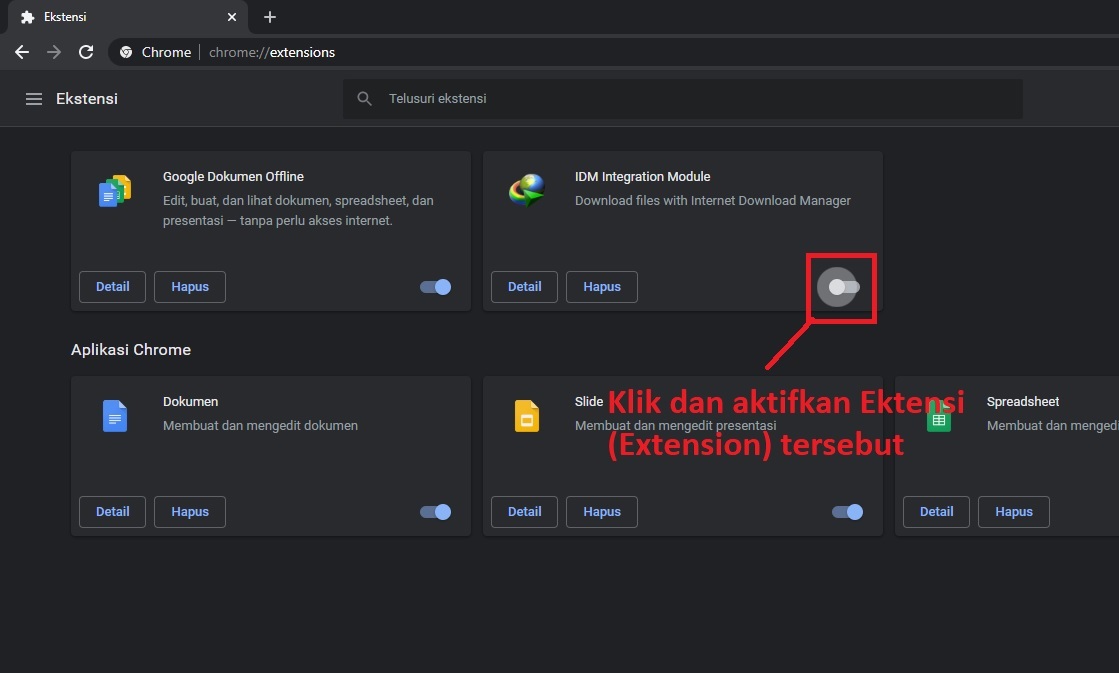
Task: Click the green Spreadsheet app icon
Action: pyautogui.click(x=938, y=418)
